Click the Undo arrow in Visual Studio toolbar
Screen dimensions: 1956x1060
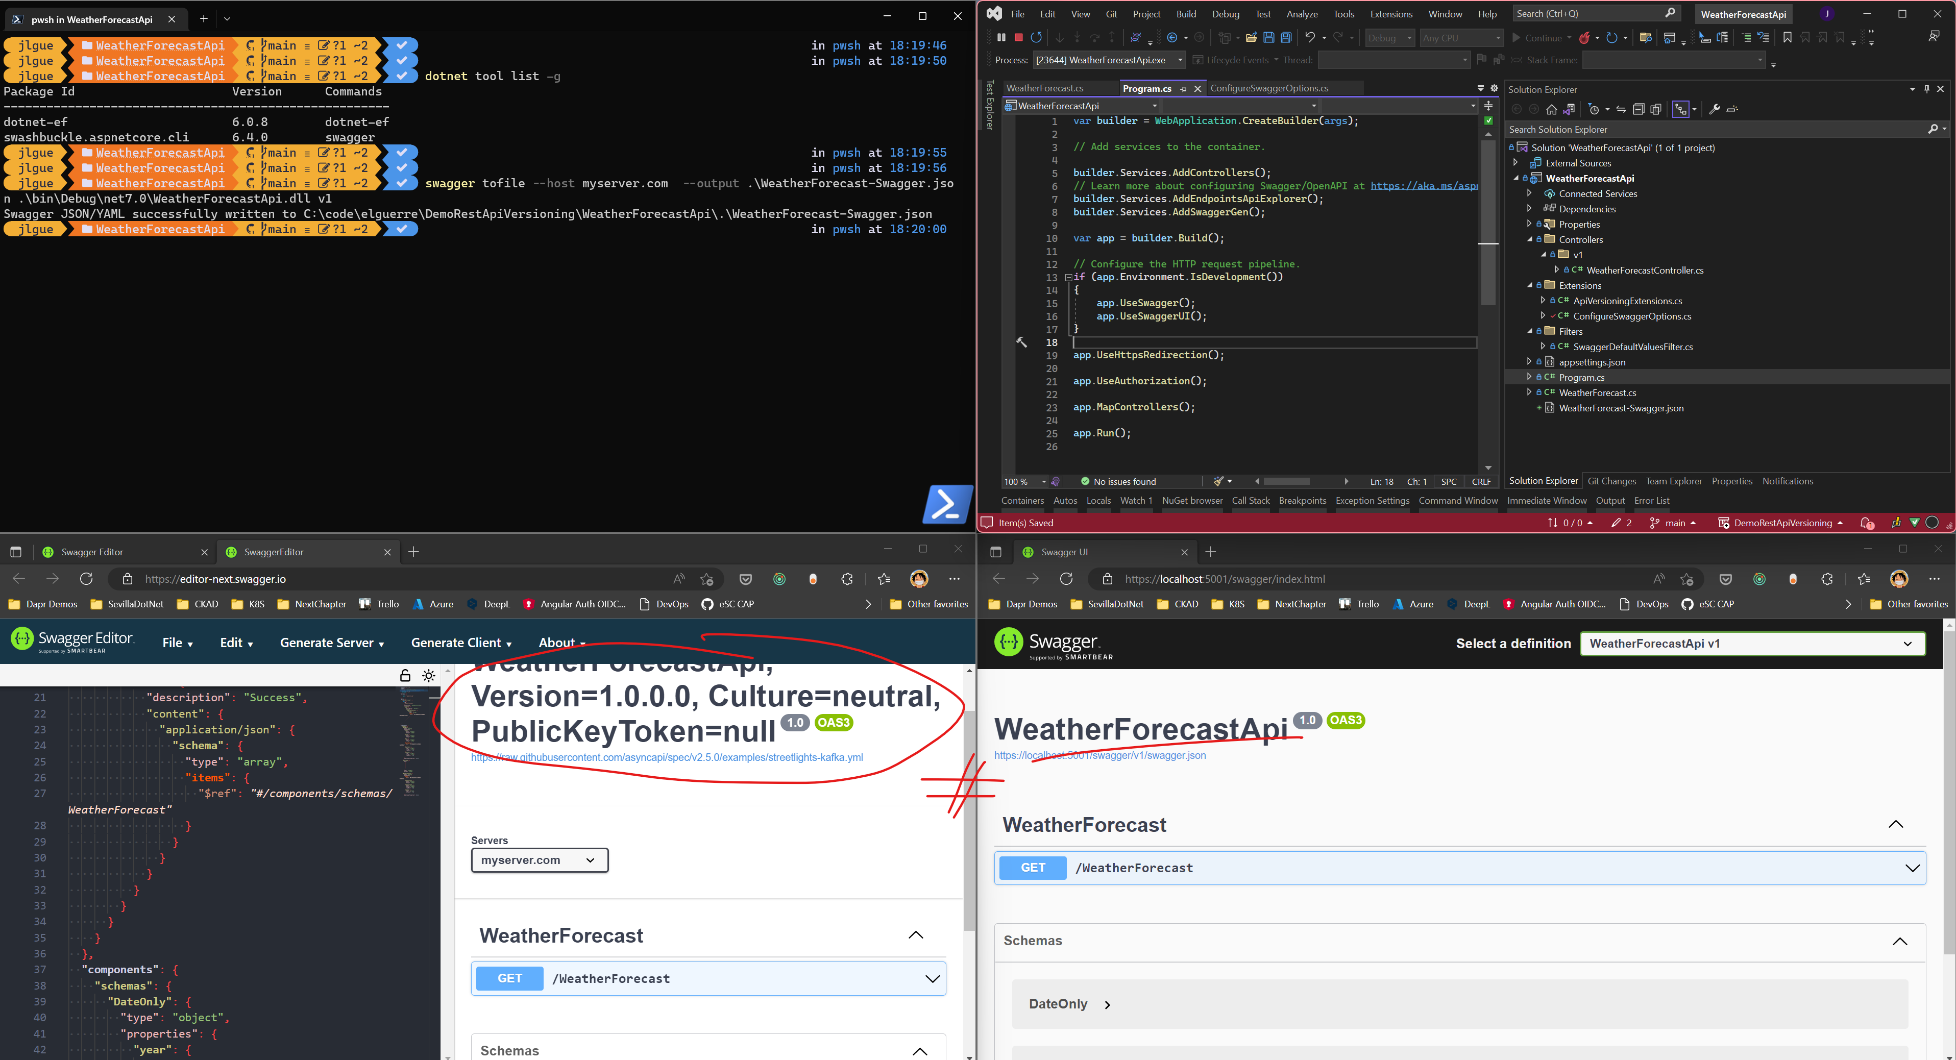coord(1310,38)
